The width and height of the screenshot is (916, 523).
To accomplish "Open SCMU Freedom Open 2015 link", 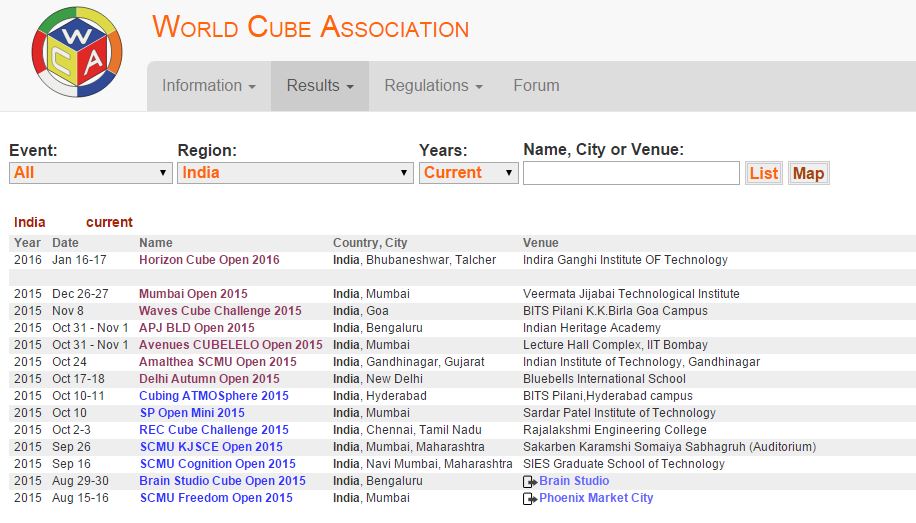I will pyautogui.click(x=216, y=498).
